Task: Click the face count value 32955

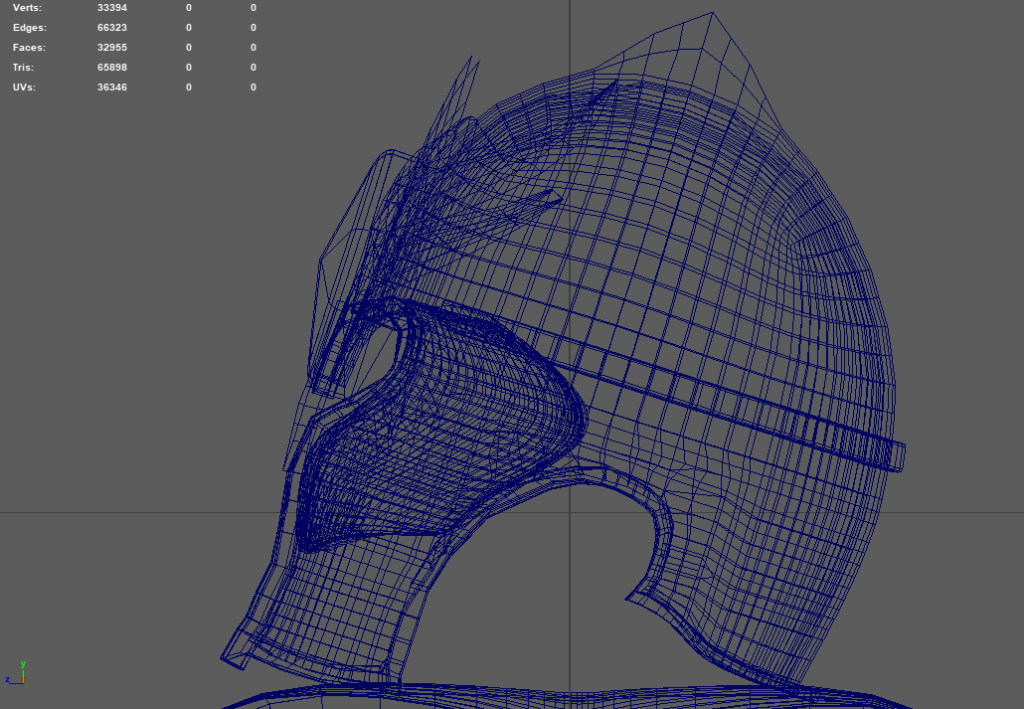Action: tap(112, 48)
